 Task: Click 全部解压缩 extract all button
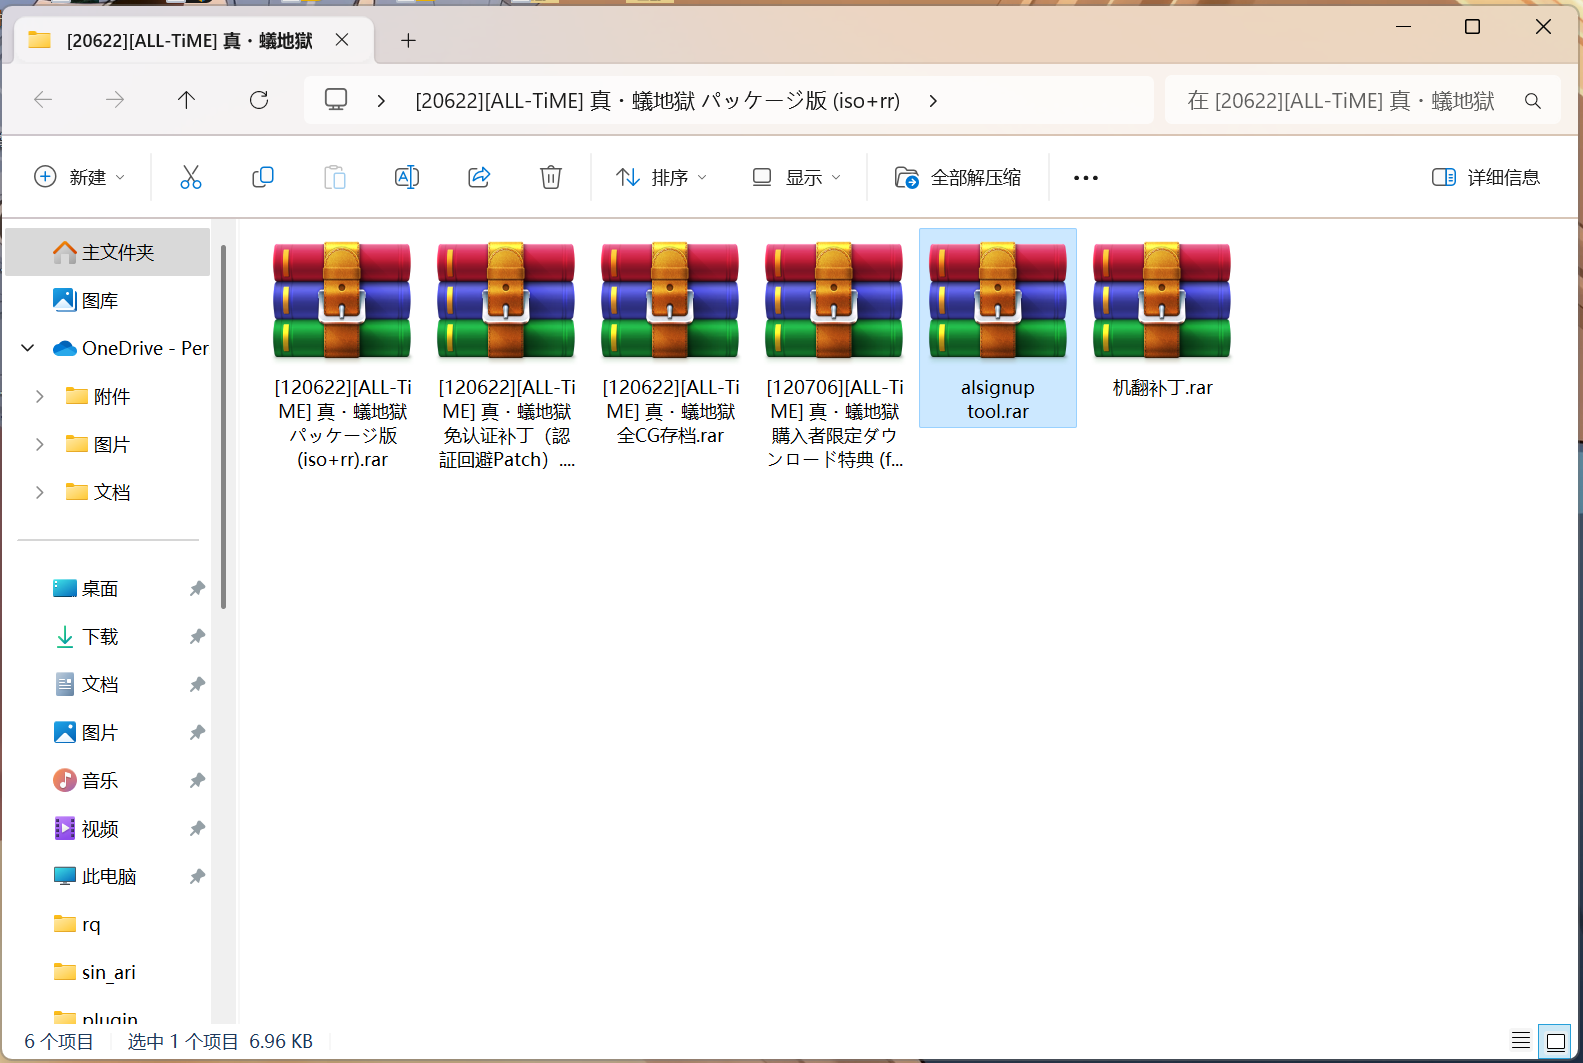[958, 177]
